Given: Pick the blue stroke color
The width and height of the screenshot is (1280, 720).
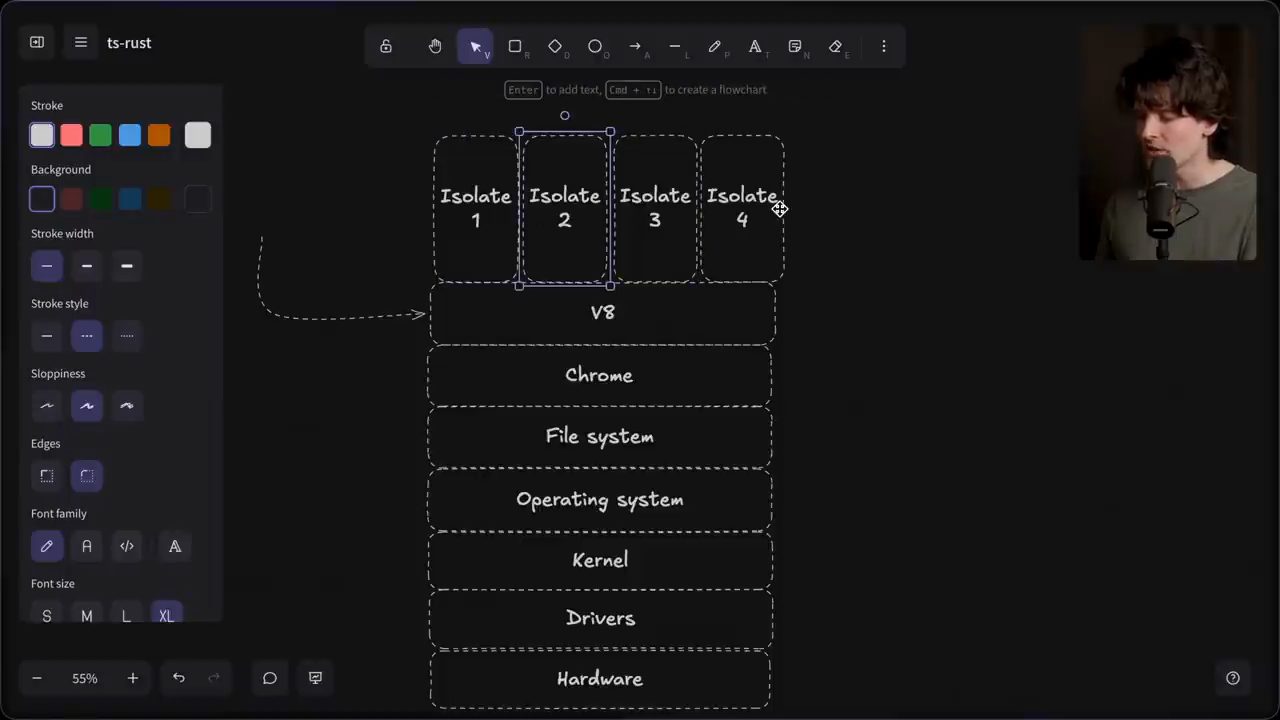Looking at the screenshot, I should pos(130,135).
